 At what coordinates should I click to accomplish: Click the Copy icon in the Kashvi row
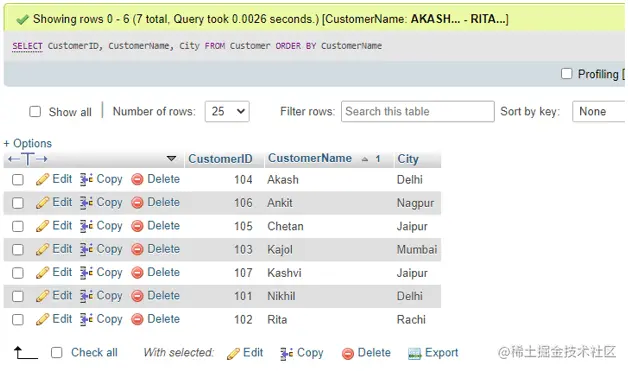(x=86, y=273)
